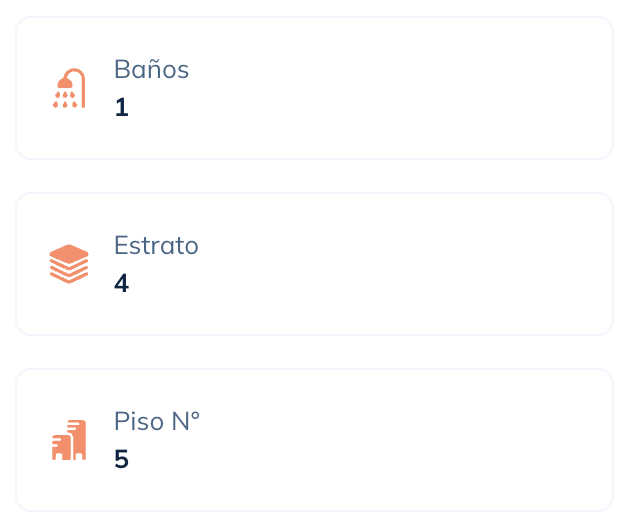
Task: Select the value 1 under Baños
Action: [x=121, y=107]
